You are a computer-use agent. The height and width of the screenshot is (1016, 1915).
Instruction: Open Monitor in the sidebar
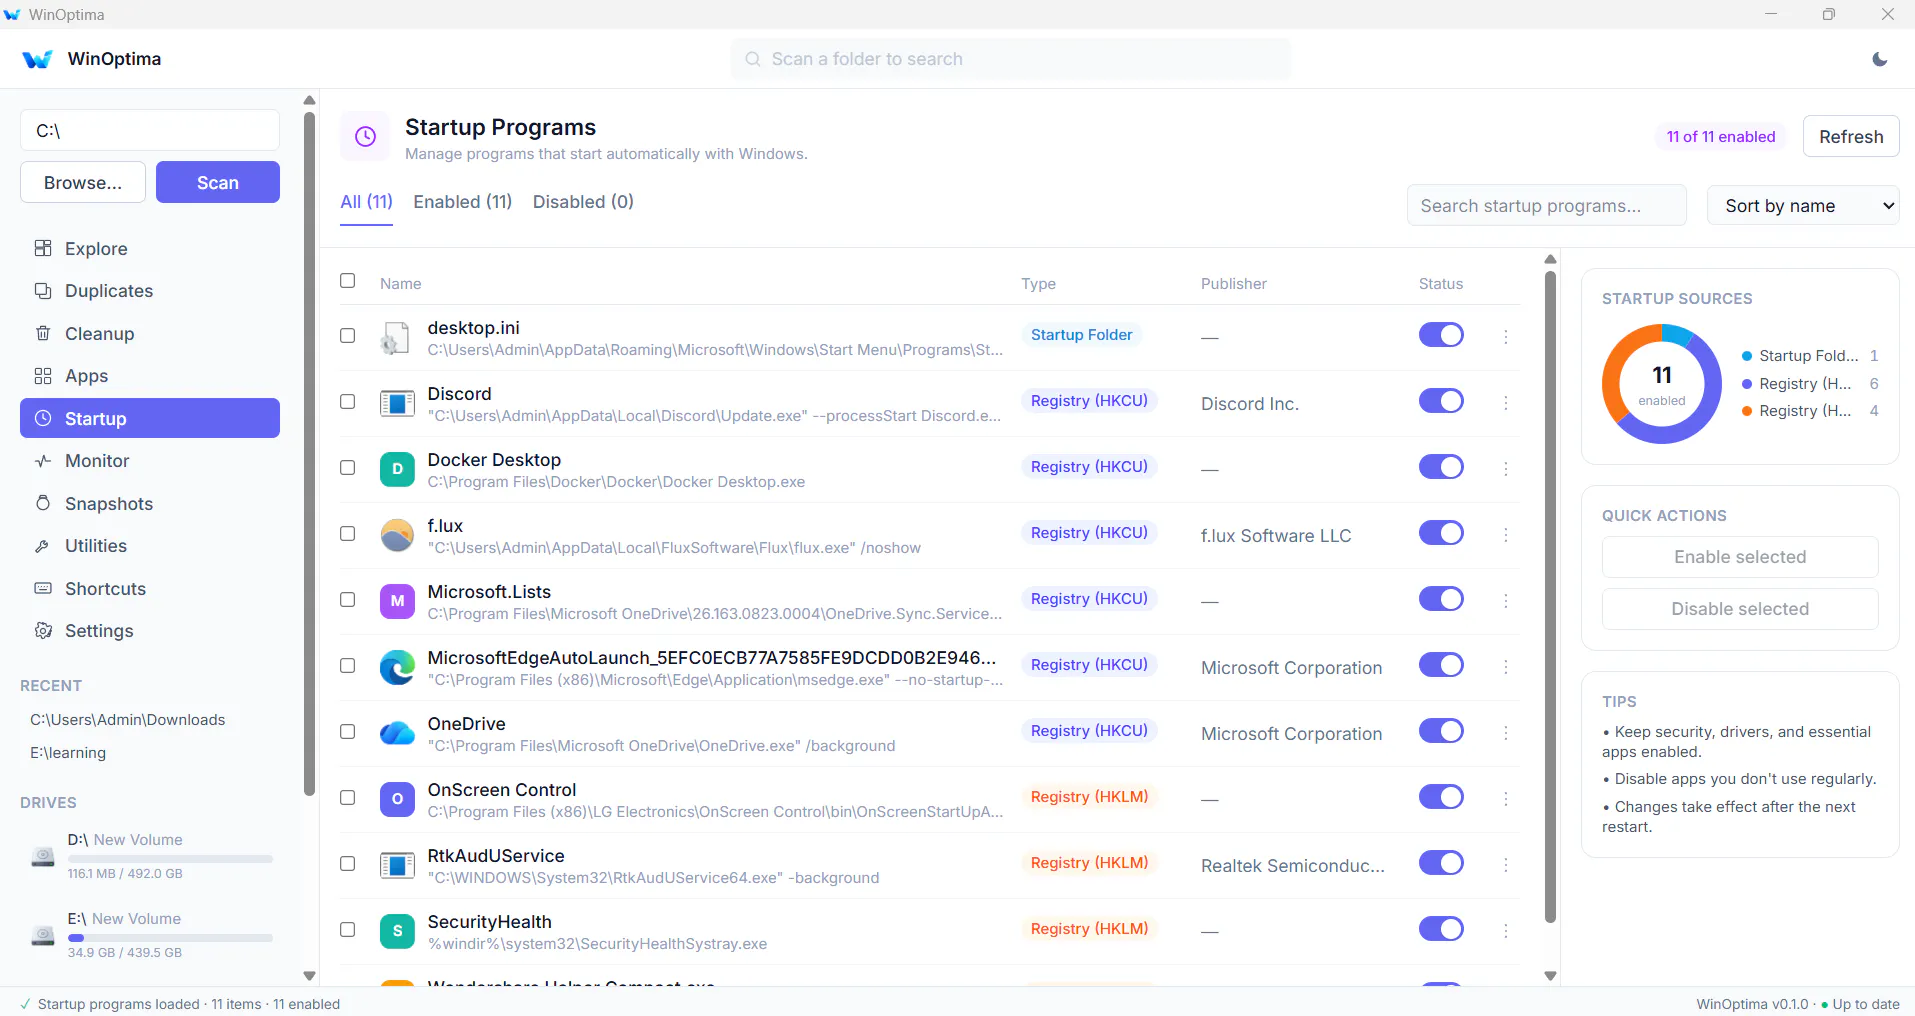click(x=150, y=461)
